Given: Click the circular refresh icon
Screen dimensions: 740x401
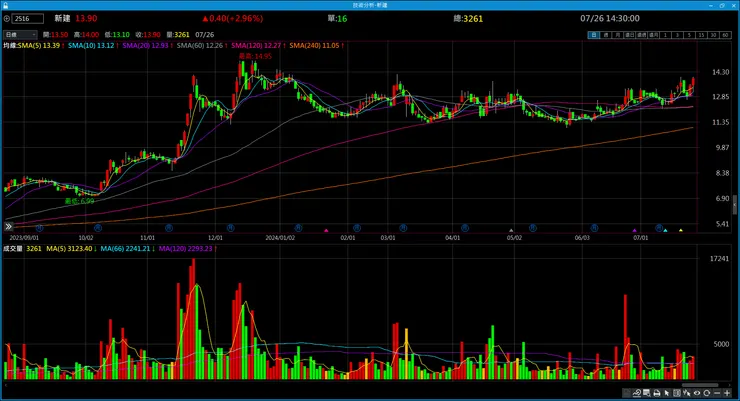Looking at the screenshot, I should tap(706, 393).
